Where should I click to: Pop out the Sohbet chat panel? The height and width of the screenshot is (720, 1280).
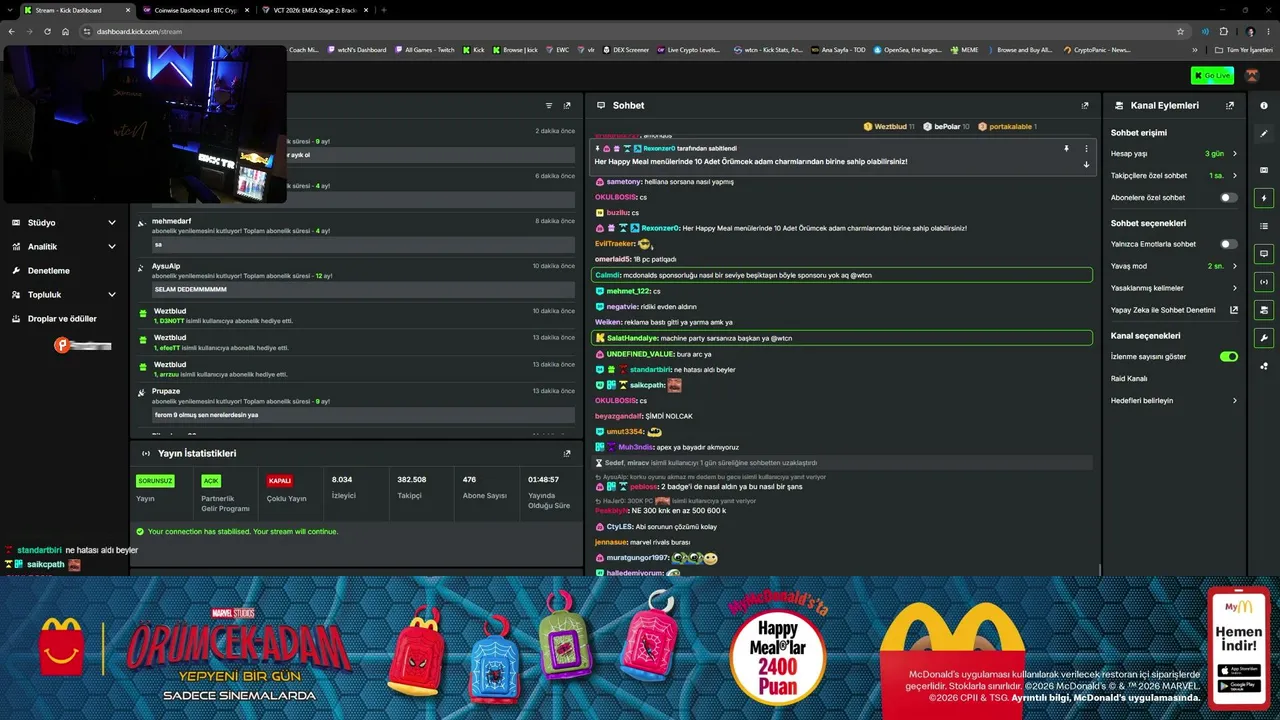(x=1085, y=105)
